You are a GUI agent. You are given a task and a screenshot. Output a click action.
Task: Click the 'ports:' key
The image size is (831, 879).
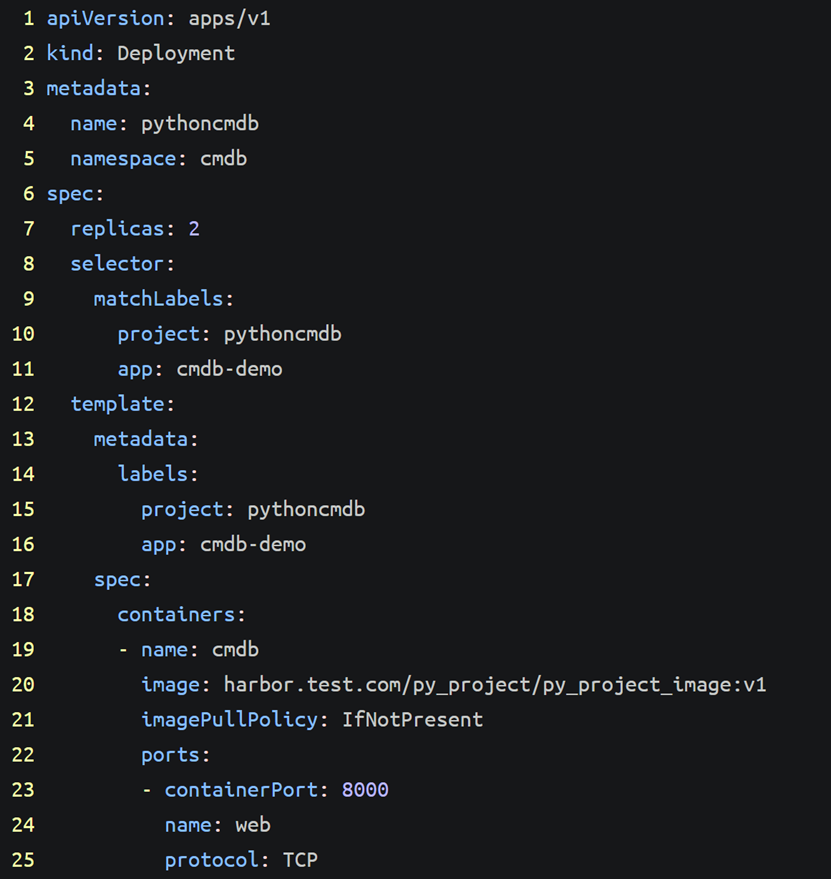pos(176,756)
